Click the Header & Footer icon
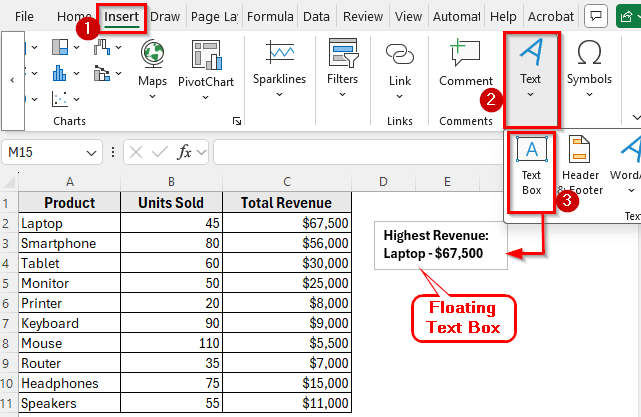This screenshot has height=417, width=641. pos(581,167)
